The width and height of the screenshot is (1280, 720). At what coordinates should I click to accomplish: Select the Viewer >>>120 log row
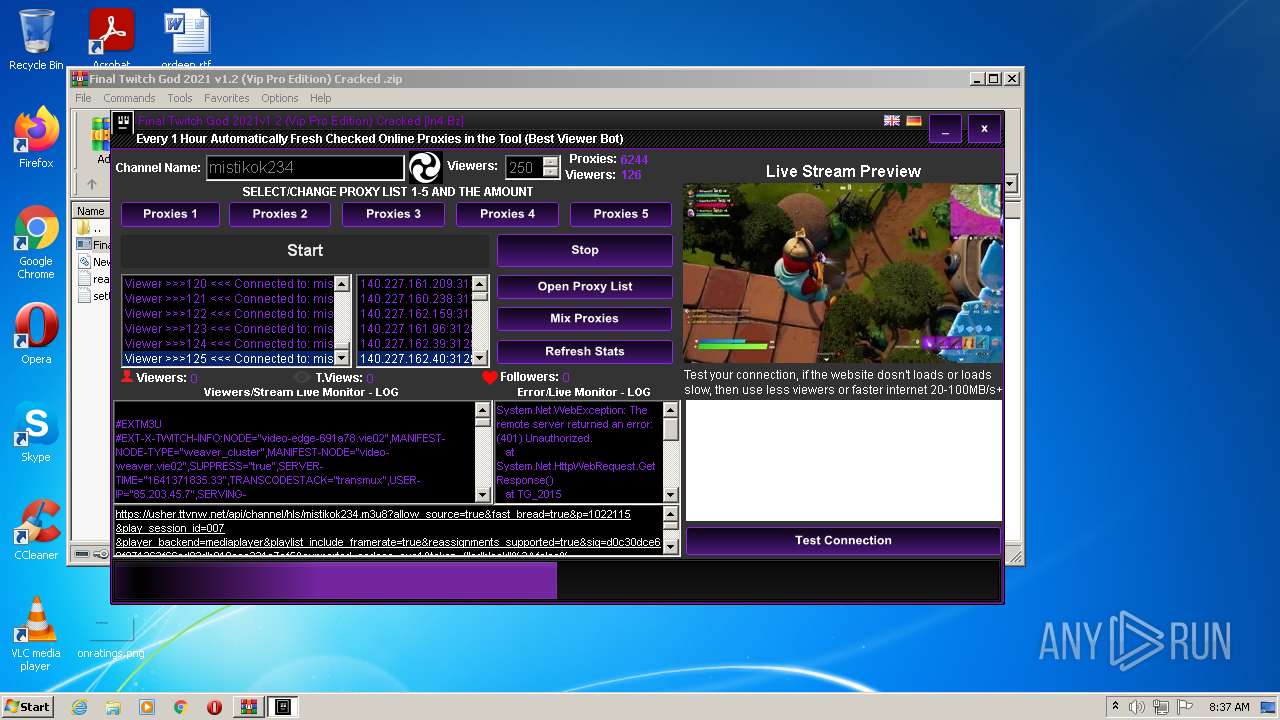click(x=229, y=284)
